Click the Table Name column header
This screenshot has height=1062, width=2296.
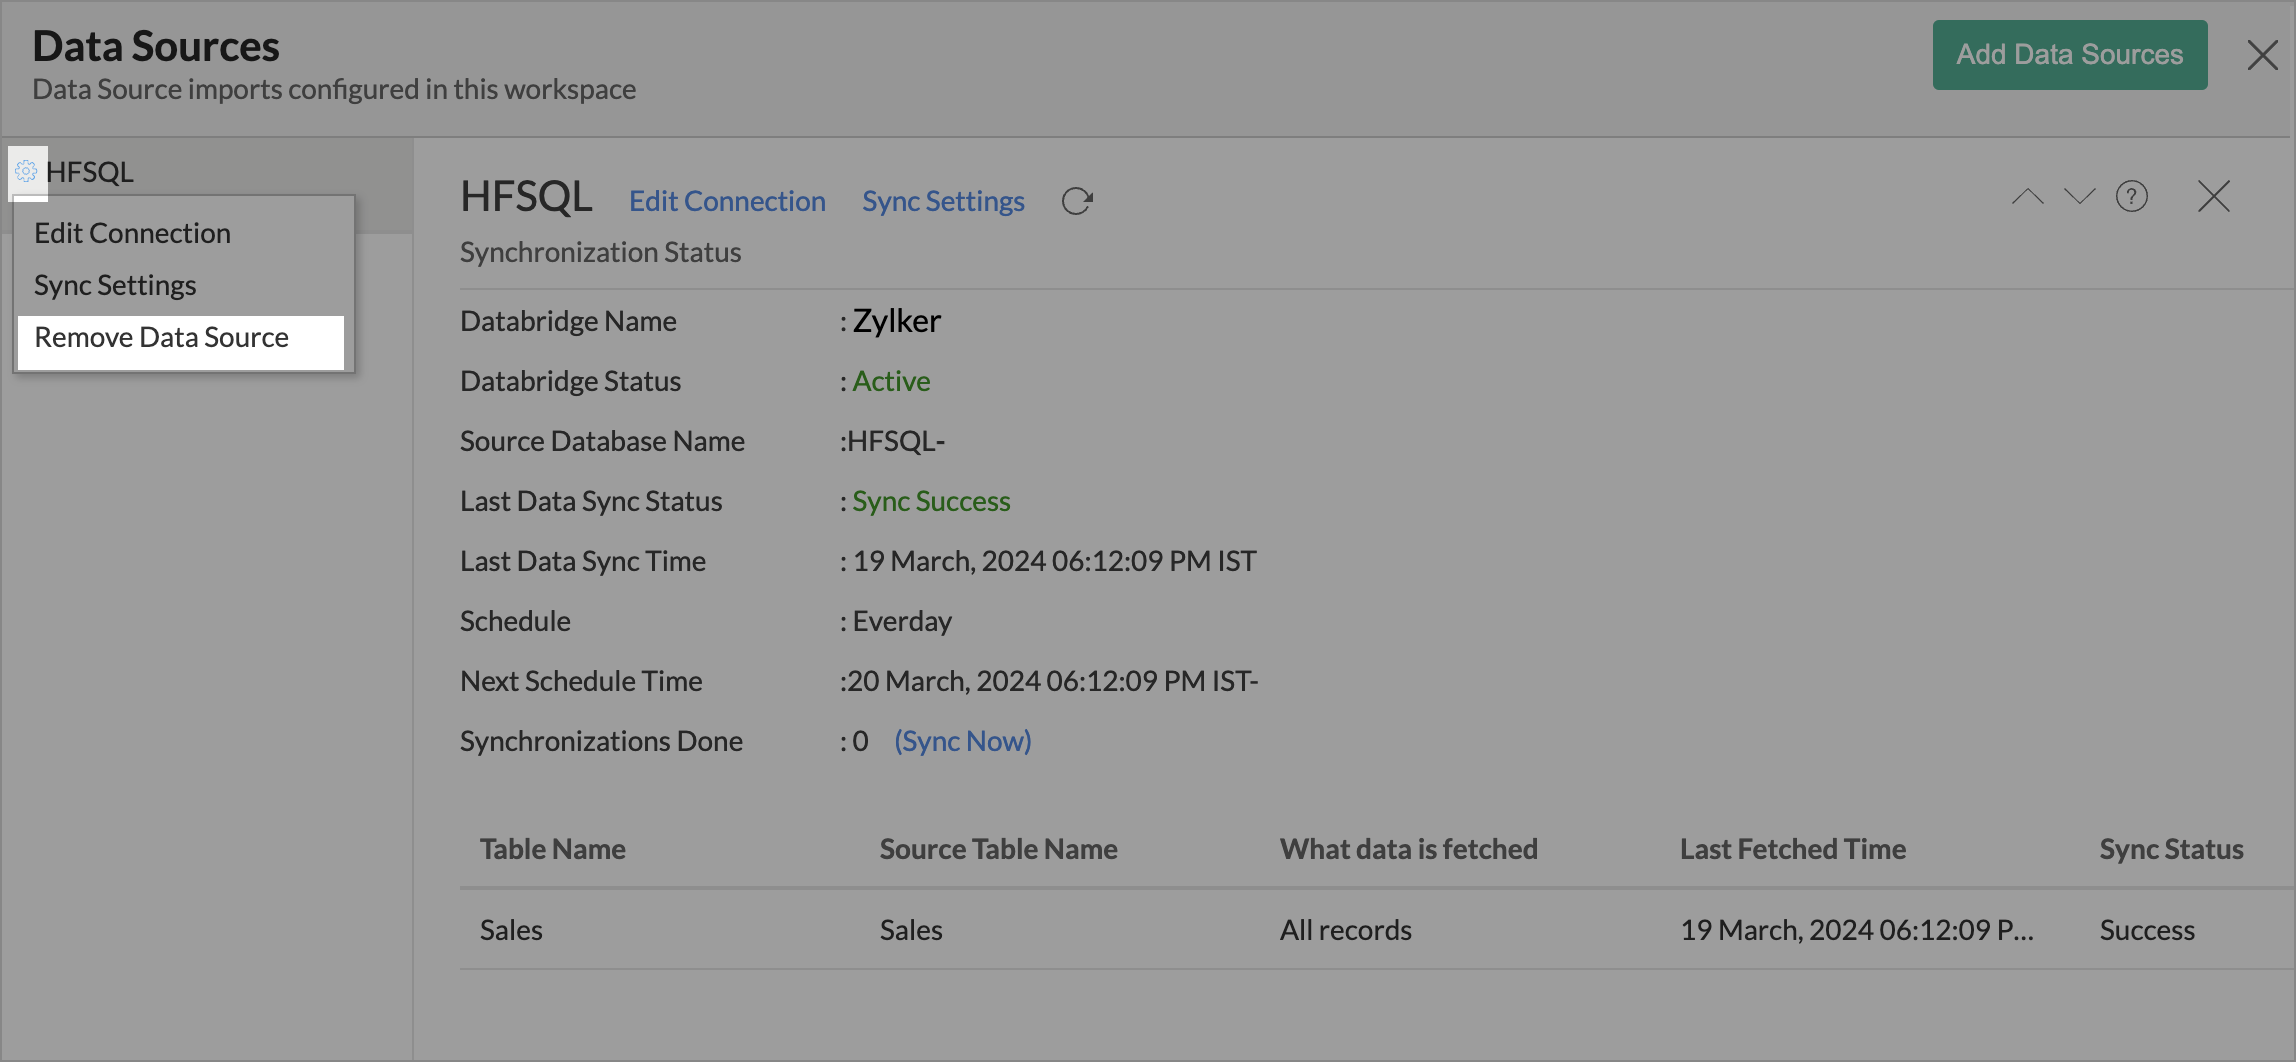coord(553,849)
